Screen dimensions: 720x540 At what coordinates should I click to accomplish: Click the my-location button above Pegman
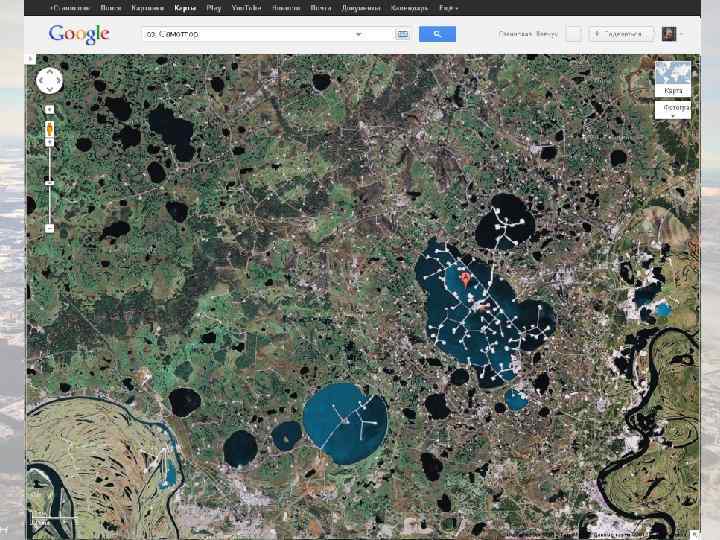pyautogui.click(x=50, y=109)
